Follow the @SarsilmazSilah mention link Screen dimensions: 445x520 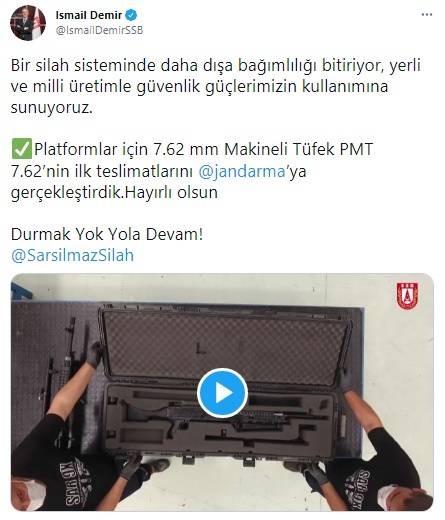[72, 255]
